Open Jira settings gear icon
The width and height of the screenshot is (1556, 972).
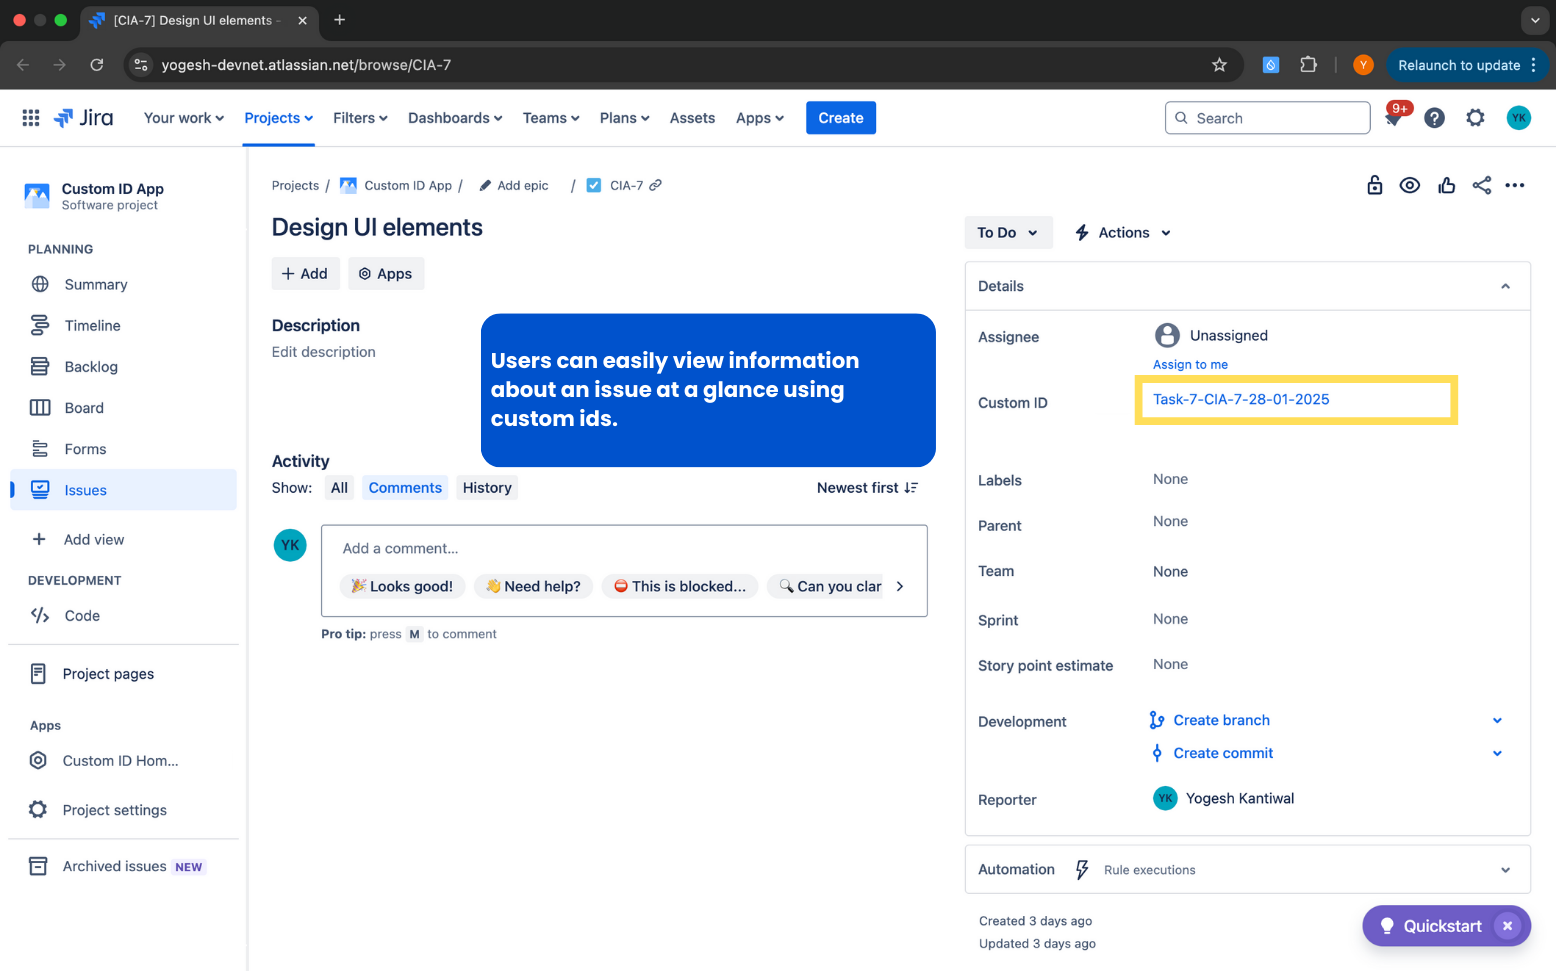point(1475,118)
